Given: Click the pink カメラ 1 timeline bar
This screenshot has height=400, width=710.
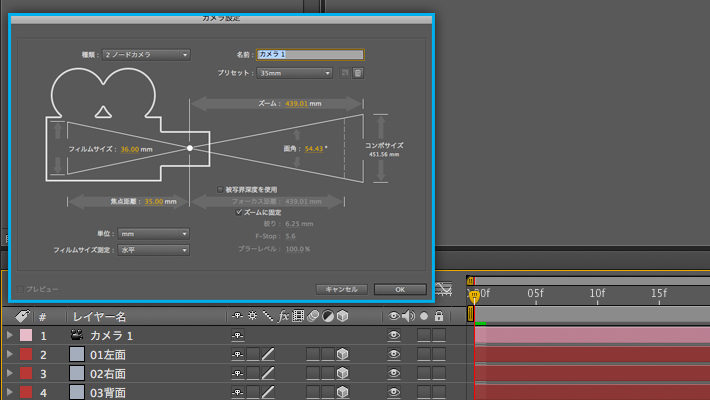Looking at the screenshot, I should [592, 335].
